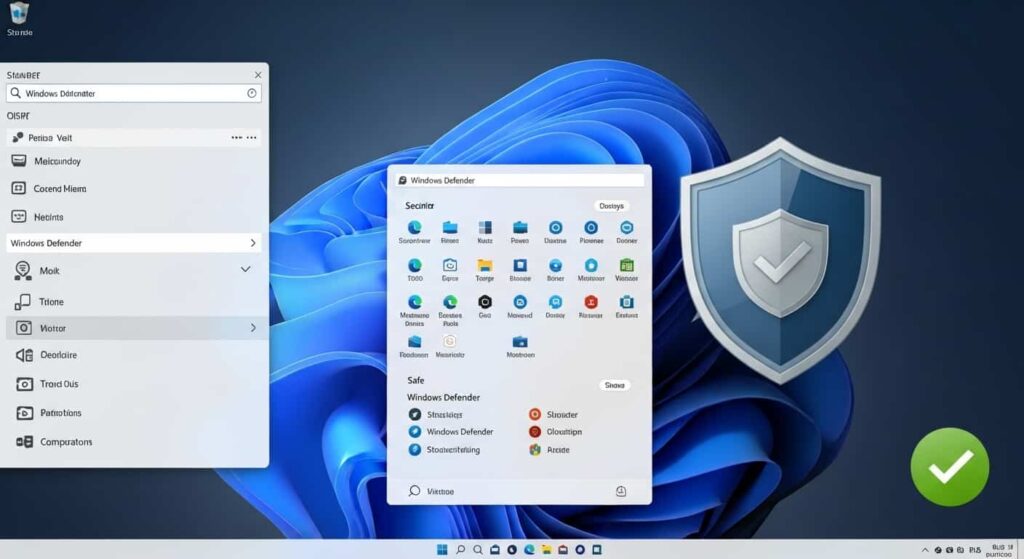Open Stoaxentelsing in the recommended list
The width and height of the screenshot is (1024, 559).
click(x=444, y=450)
